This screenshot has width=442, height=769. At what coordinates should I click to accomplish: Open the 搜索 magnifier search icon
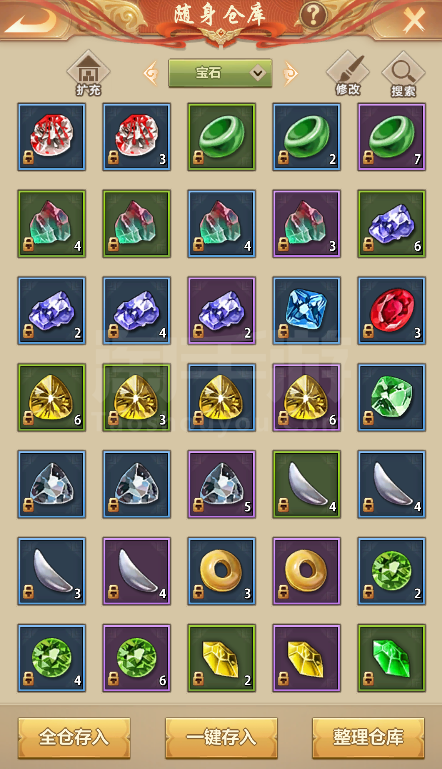[x=403, y=75]
